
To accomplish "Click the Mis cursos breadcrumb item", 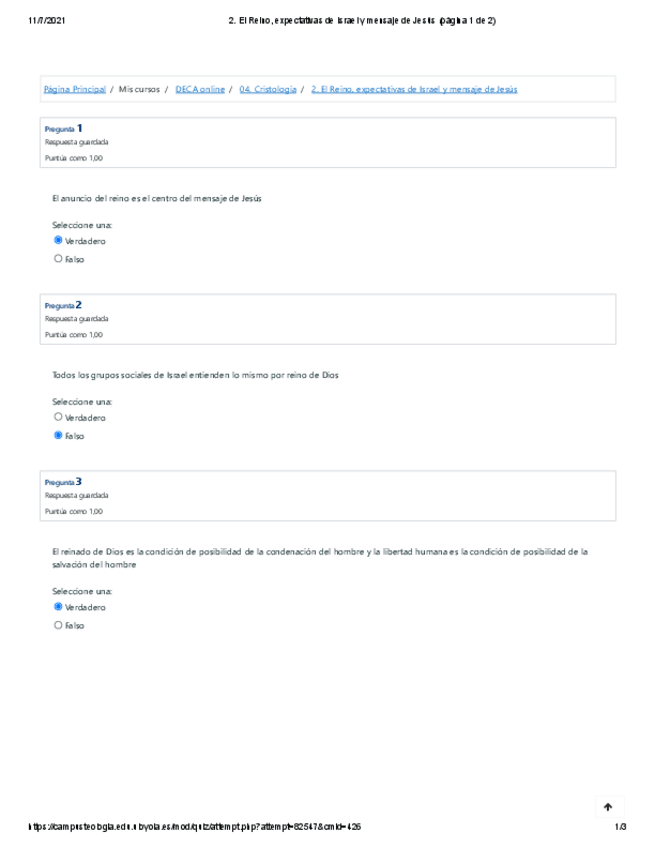I will click(139, 89).
